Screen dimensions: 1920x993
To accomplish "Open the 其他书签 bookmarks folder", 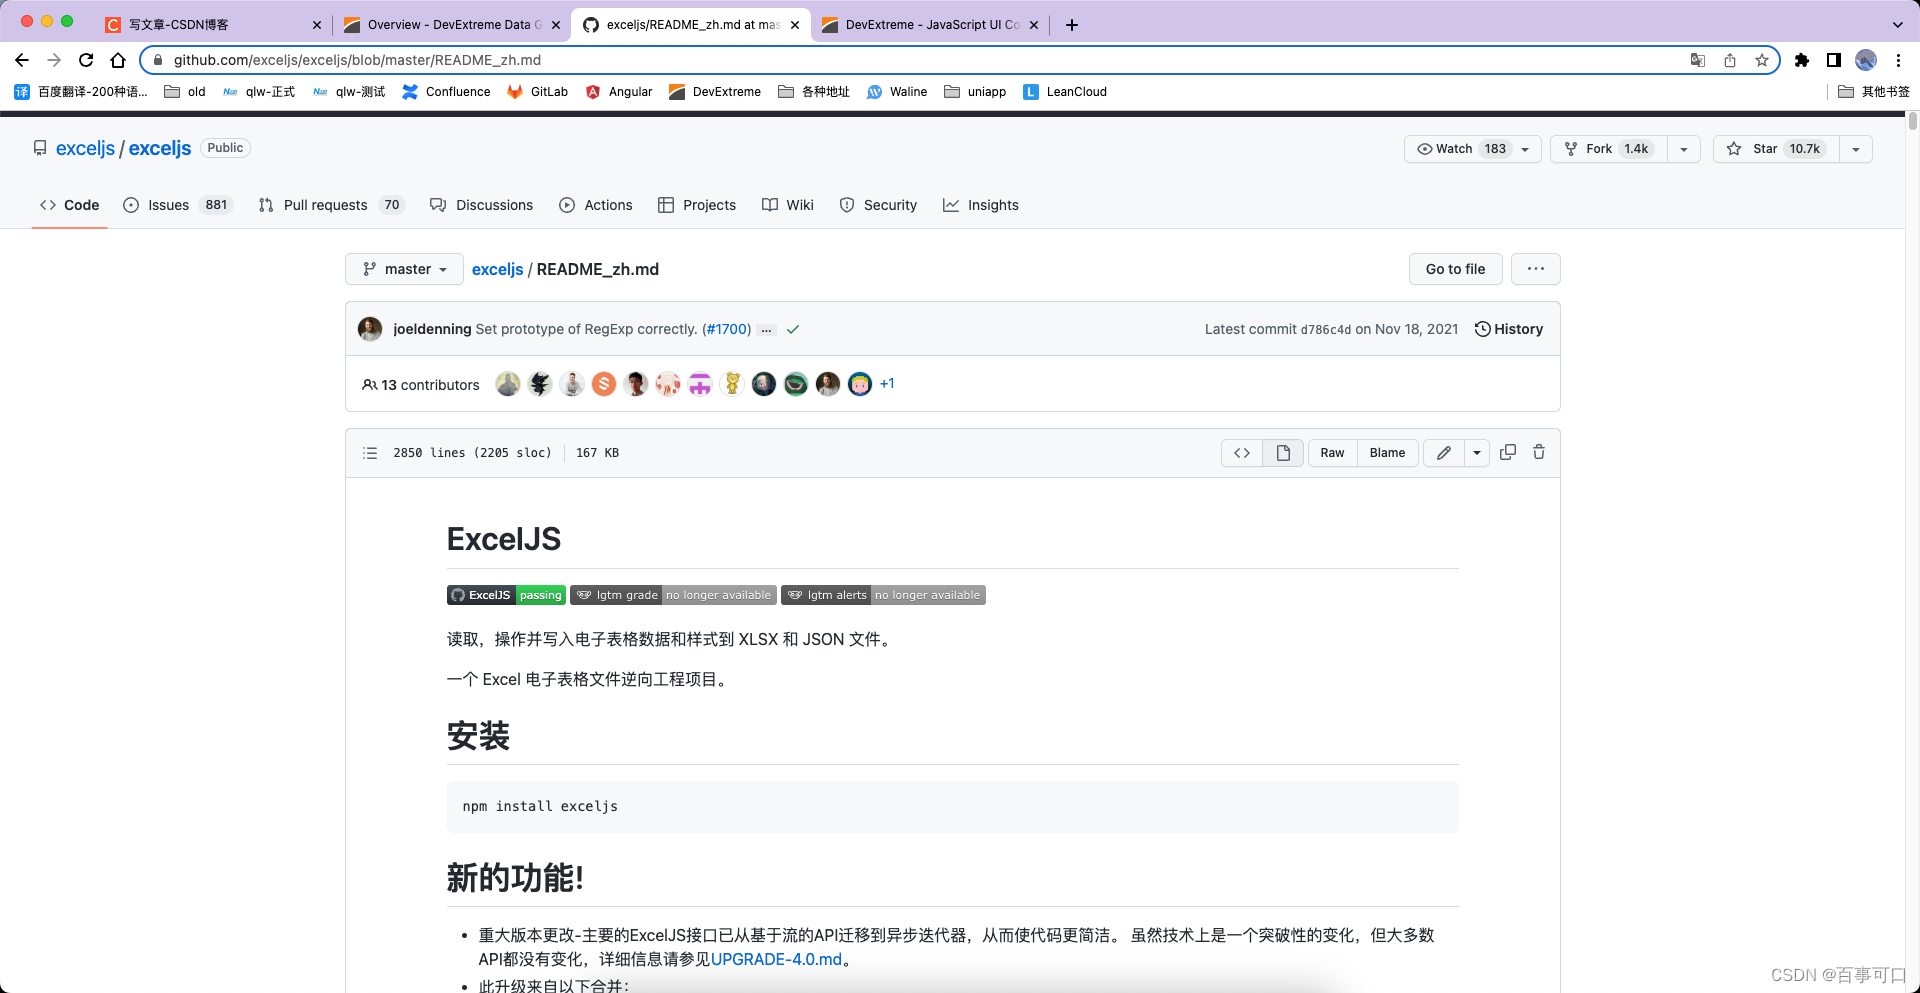I will 1874,92.
